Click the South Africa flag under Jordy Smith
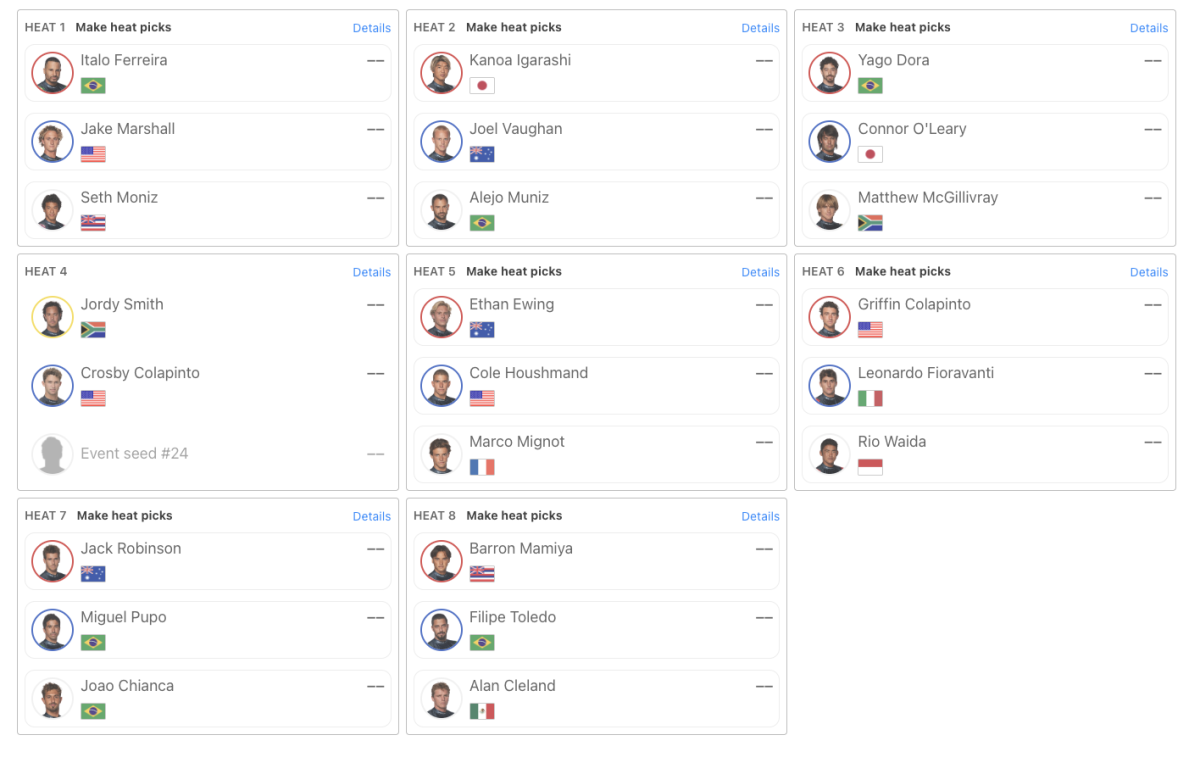This screenshot has width=1200, height=763. coord(93,330)
